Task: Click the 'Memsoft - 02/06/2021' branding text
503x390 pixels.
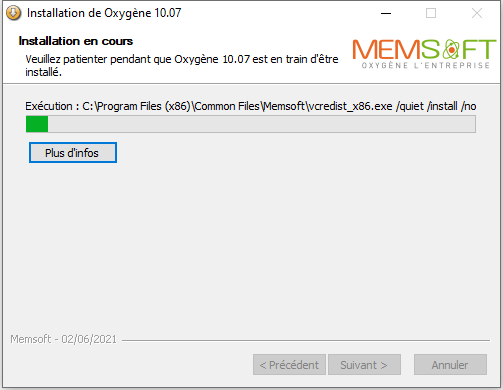Action: pyautogui.click(x=63, y=339)
